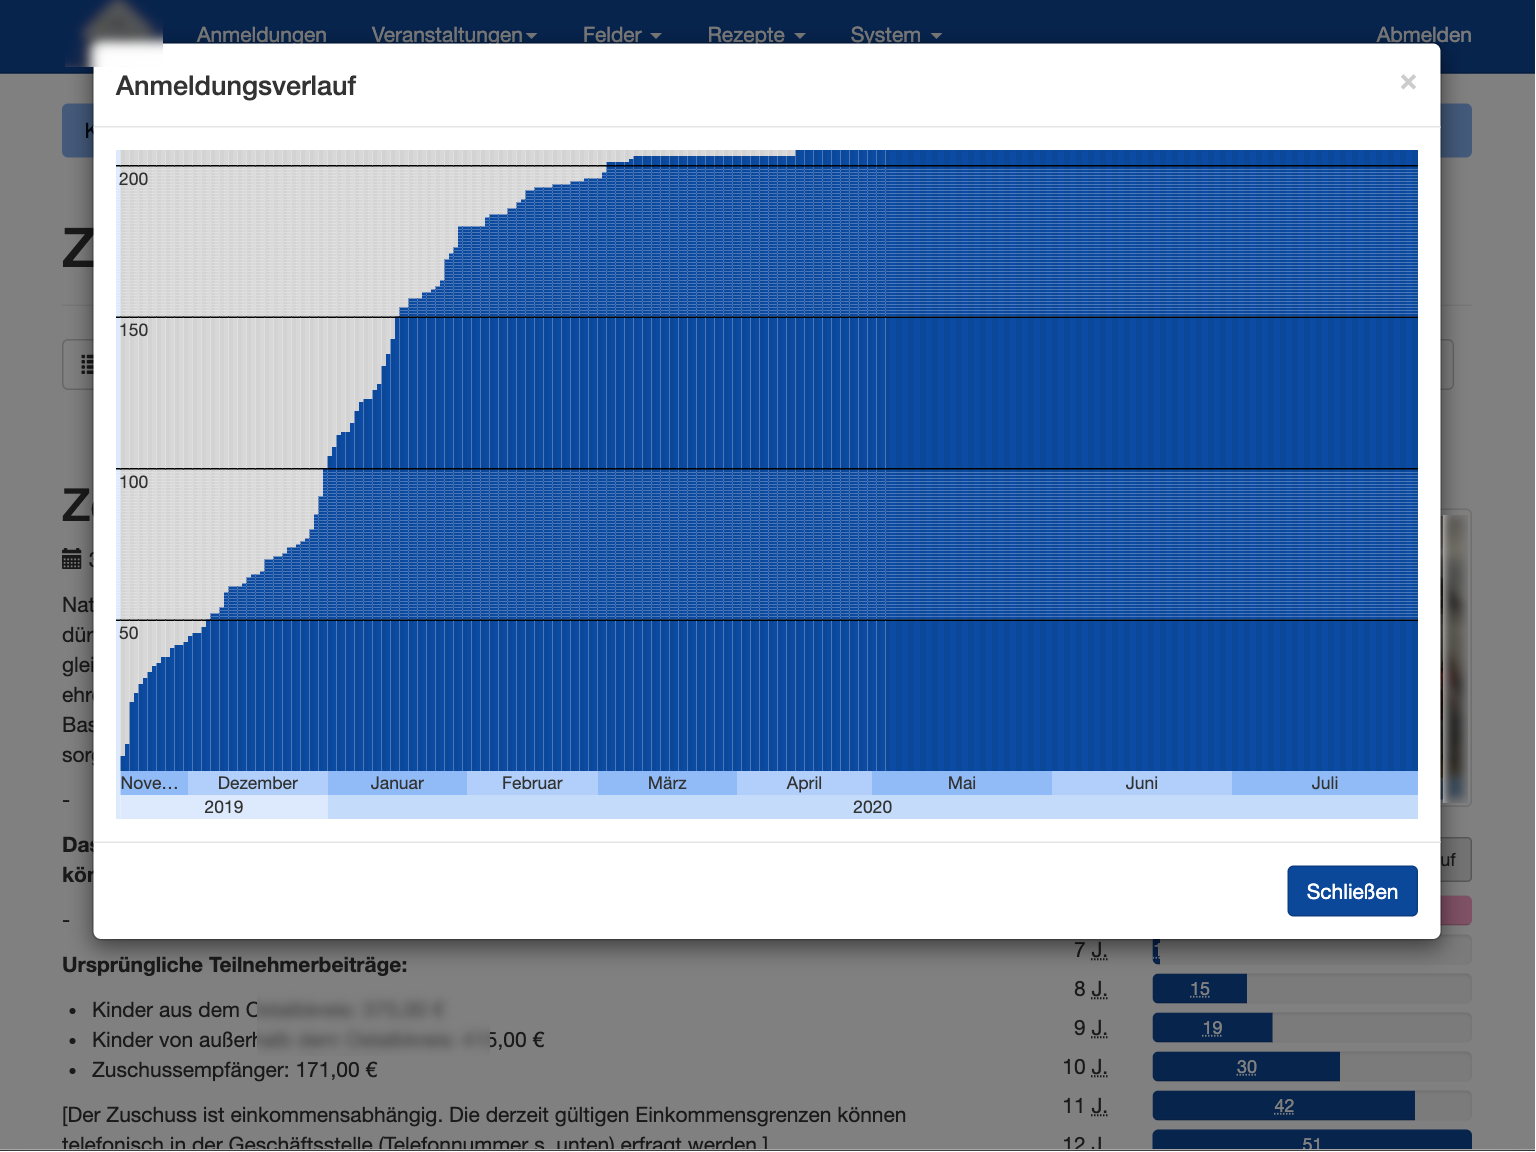Image resolution: width=1536 pixels, height=1152 pixels.
Task: Expand the Felder dropdown menu
Action: click(x=622, y=35)
